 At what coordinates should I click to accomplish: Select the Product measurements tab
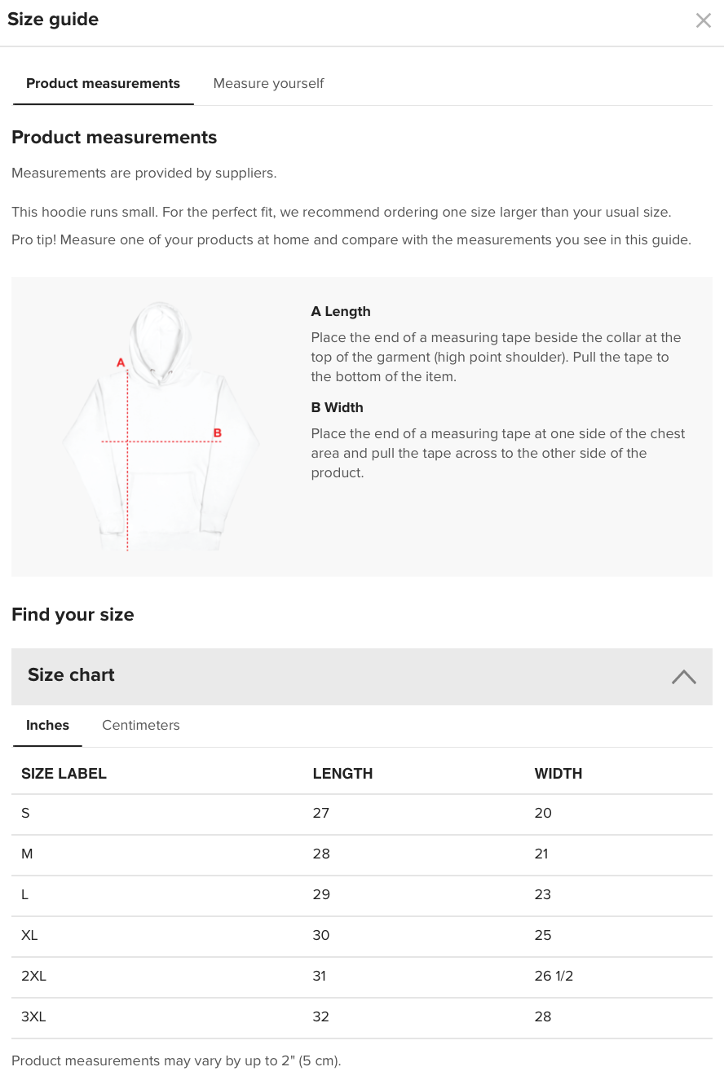[103, 83]
